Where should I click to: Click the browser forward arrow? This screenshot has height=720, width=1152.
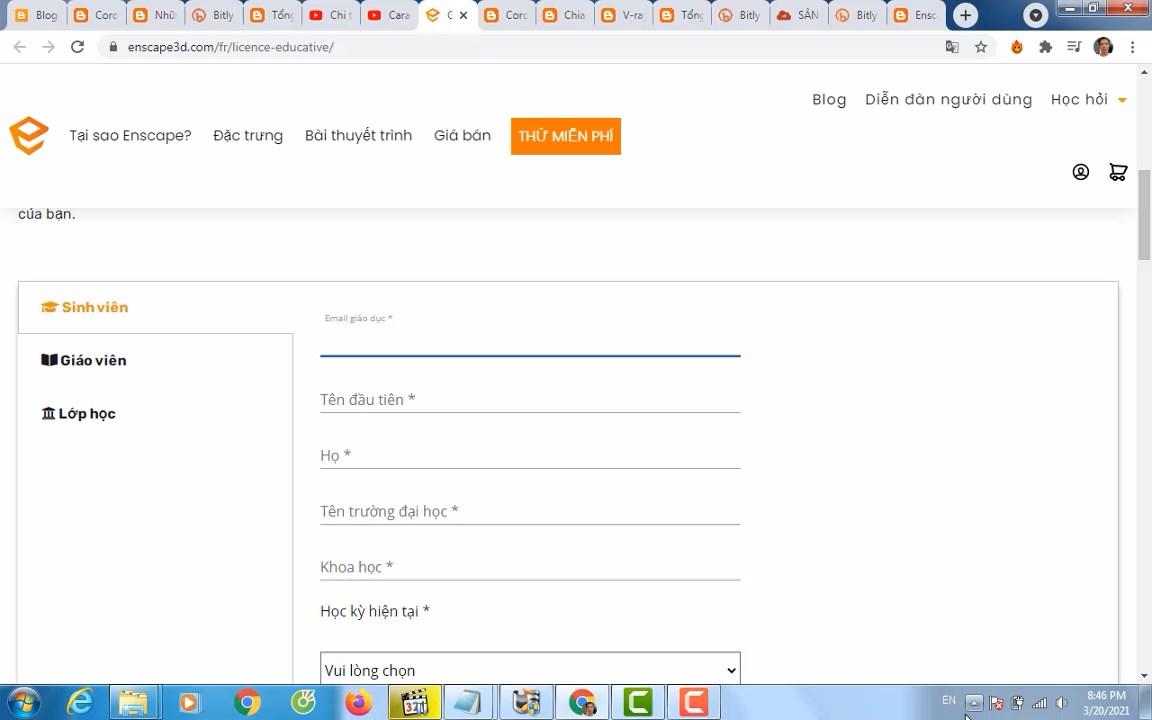pyautogui.click(x=48, y=47)
